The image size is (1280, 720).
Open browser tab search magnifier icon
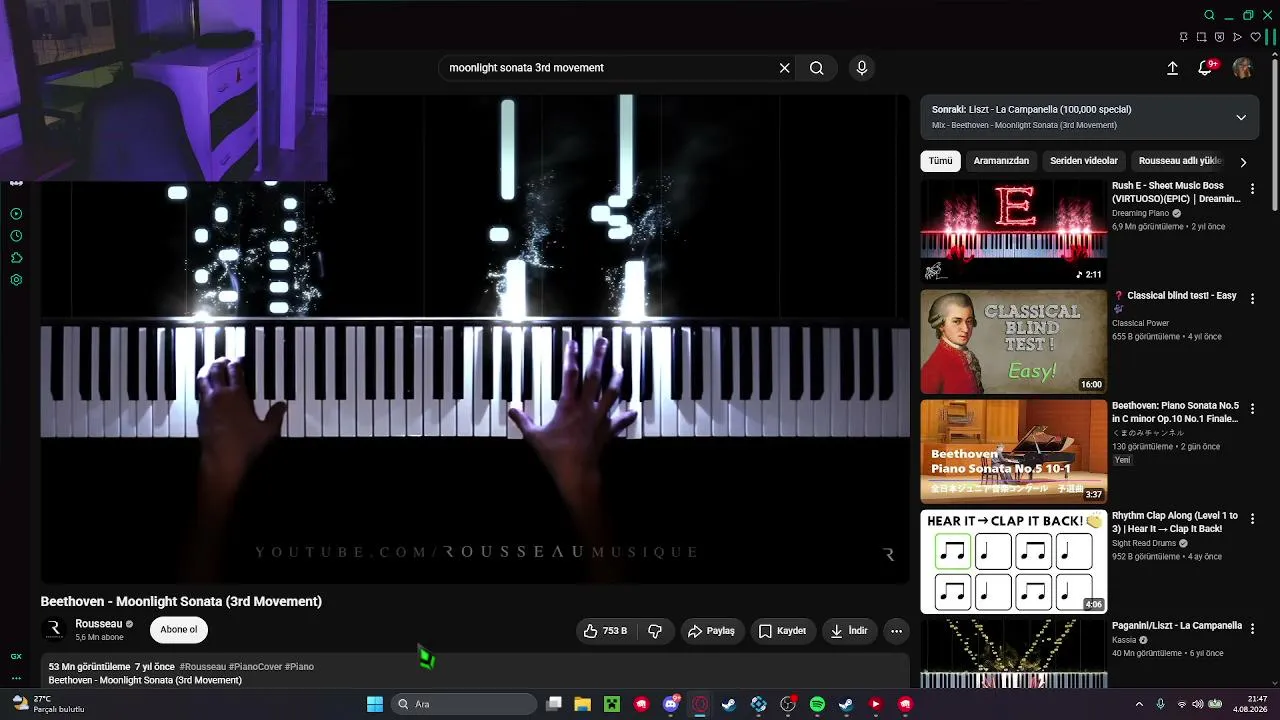click(x=1209, y=15)
